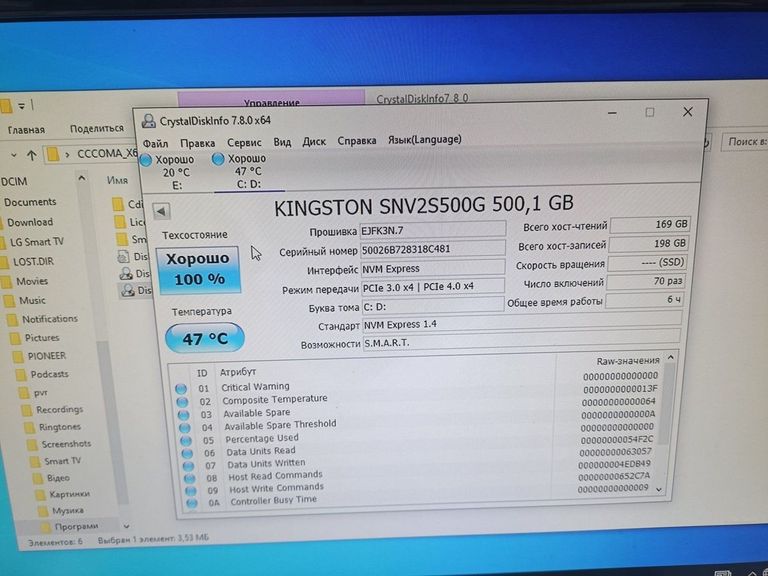Click the attribute list scroll up arrow
Viewport: 768px width, 576px height.
pyautogui.click(x=671, y=358)
